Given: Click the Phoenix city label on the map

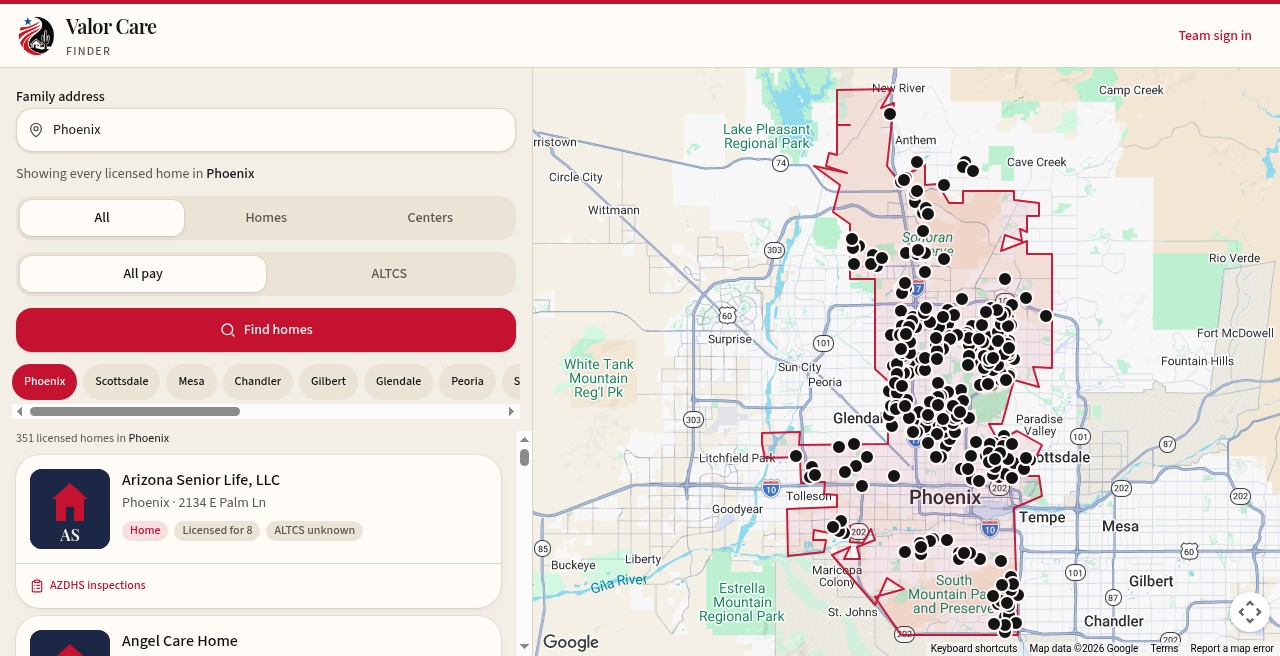Looking at the screenshot, I should pos(945,497).
